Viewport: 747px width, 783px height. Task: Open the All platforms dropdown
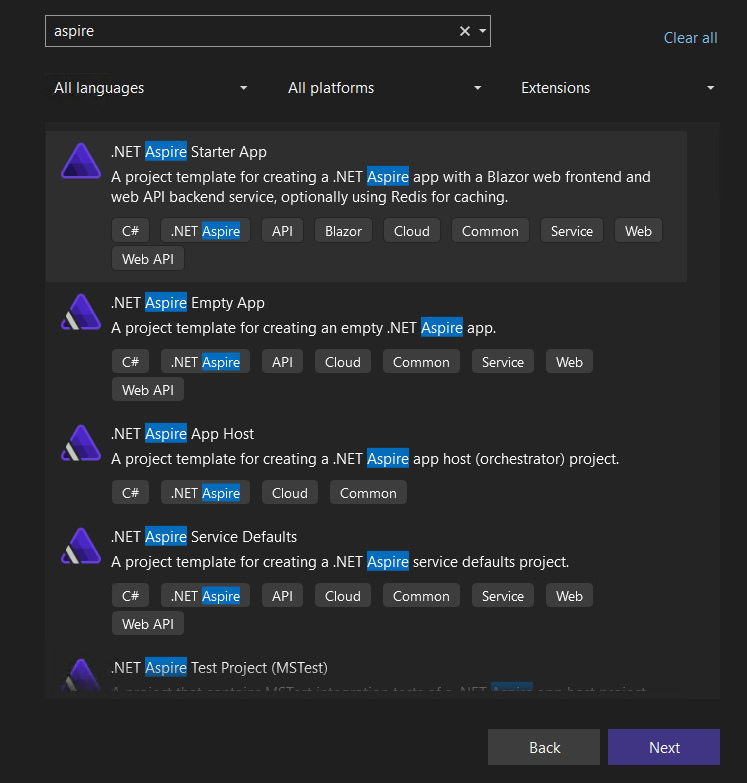(x=384, y=88)
